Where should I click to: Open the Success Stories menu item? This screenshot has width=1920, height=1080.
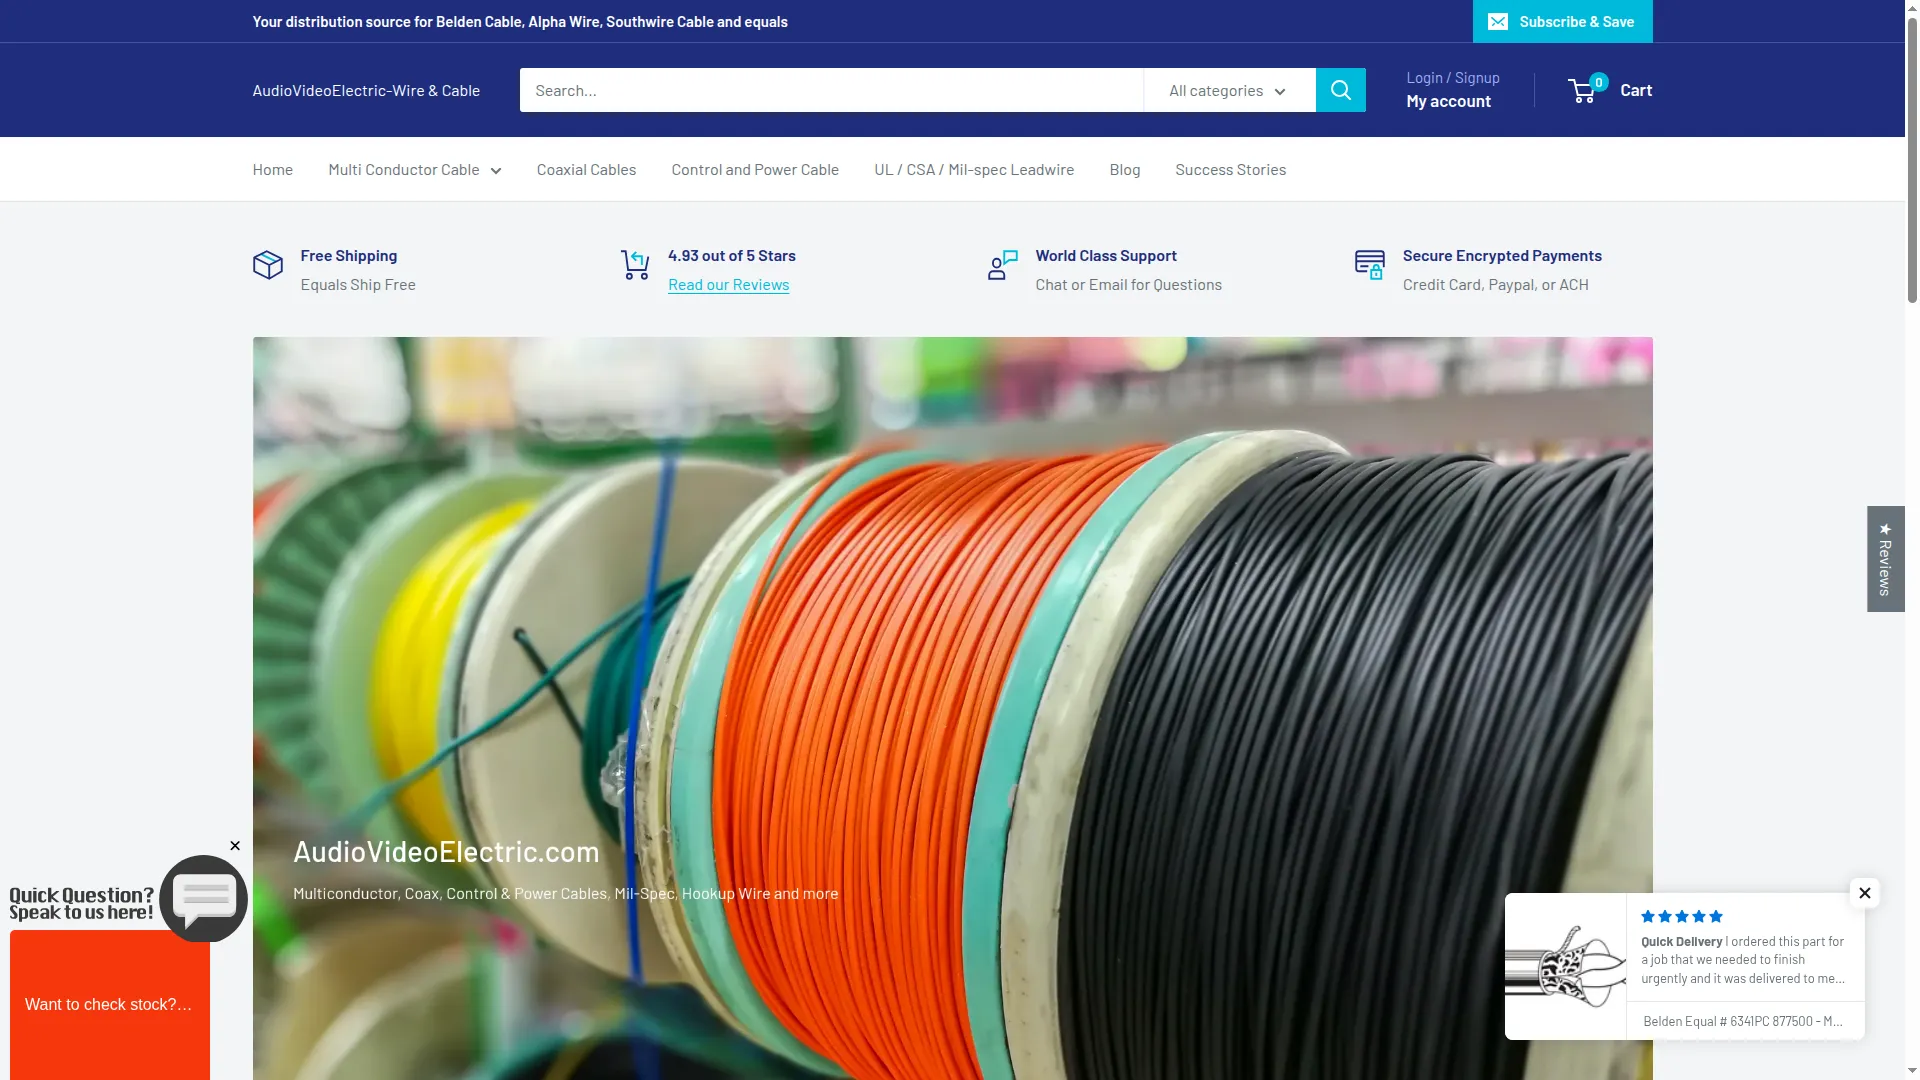[x=1231, y=170]
